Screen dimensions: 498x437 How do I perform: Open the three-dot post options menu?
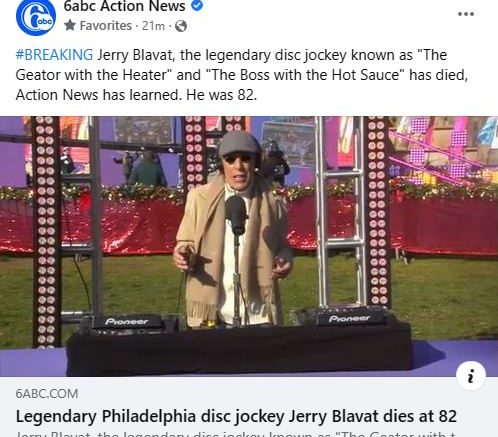coord(466,14)
